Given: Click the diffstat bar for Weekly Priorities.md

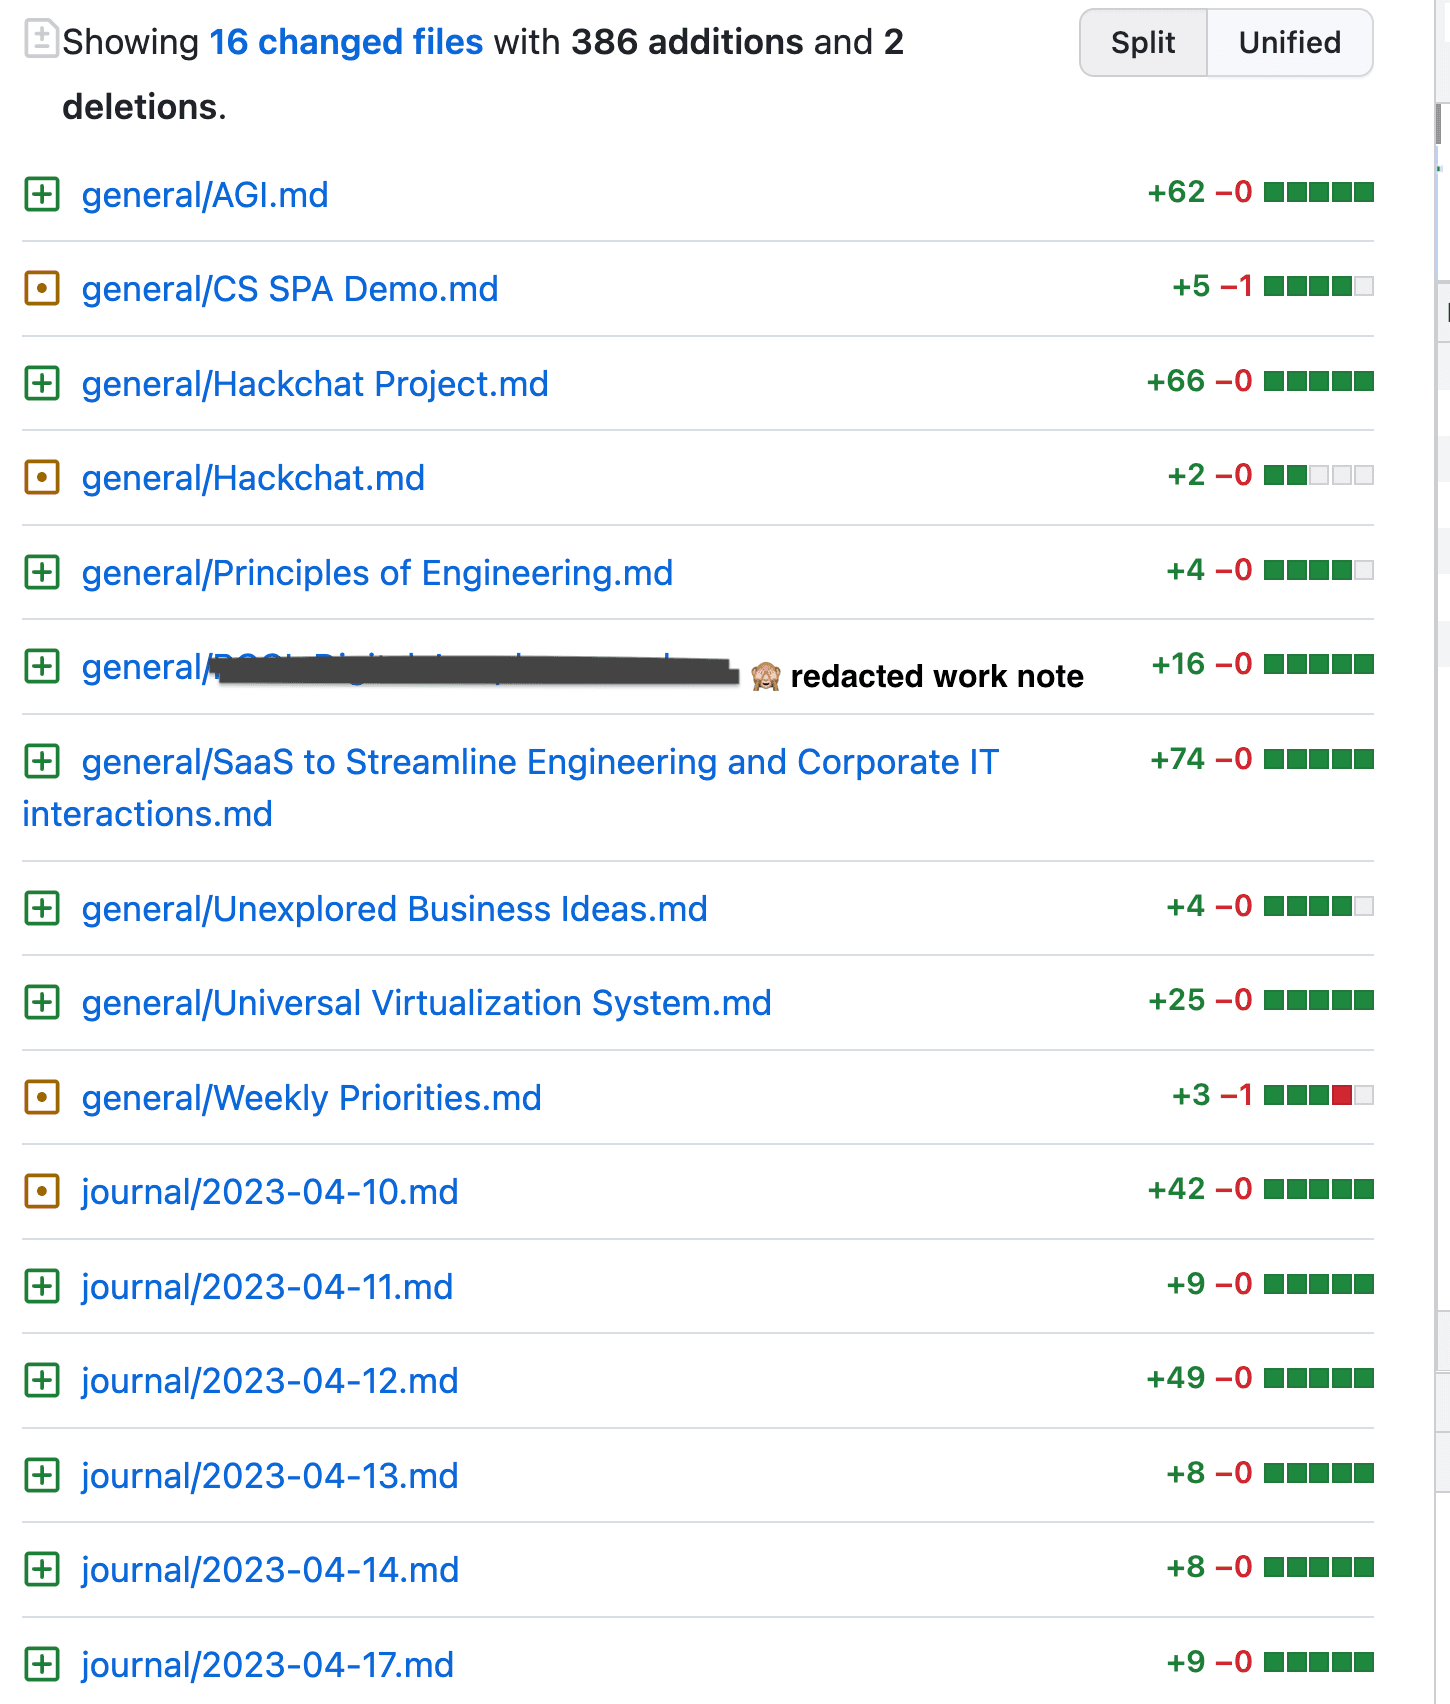Looking at the screenshot, I should pyautogui.click(x=1318, y=1096).
